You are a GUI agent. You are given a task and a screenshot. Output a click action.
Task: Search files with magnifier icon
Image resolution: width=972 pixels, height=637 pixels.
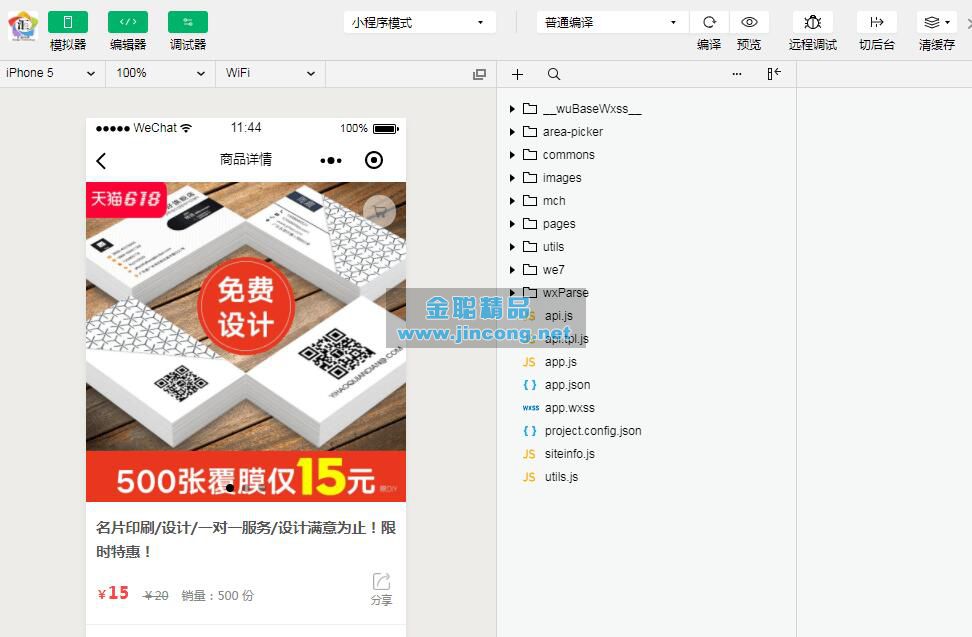click(x=554, y=74)
